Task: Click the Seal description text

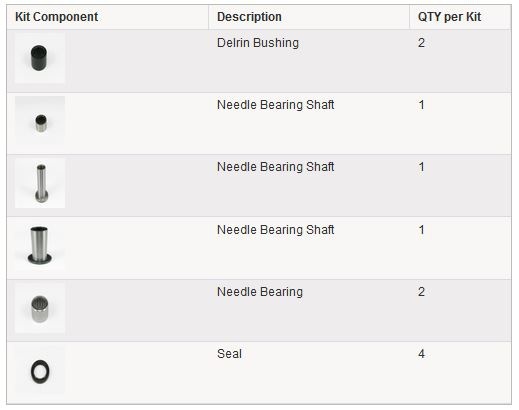Action: (229, 354)
